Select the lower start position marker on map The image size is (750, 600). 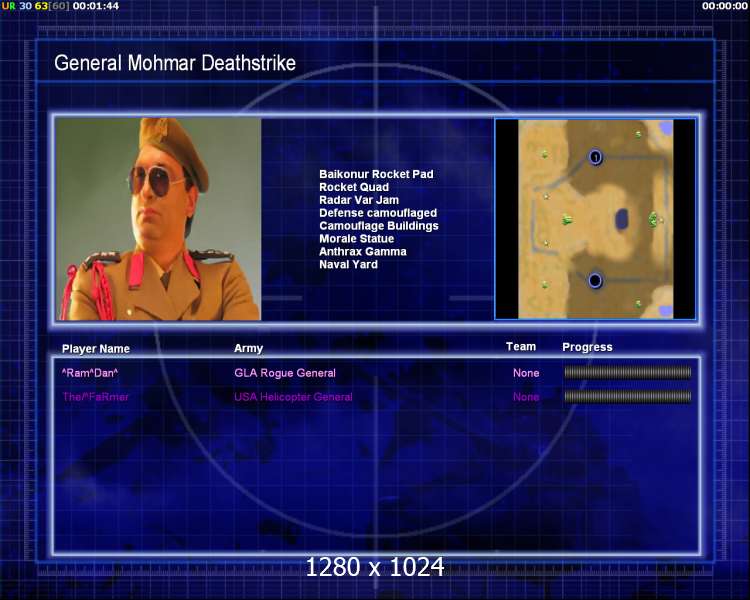point(595,280)
